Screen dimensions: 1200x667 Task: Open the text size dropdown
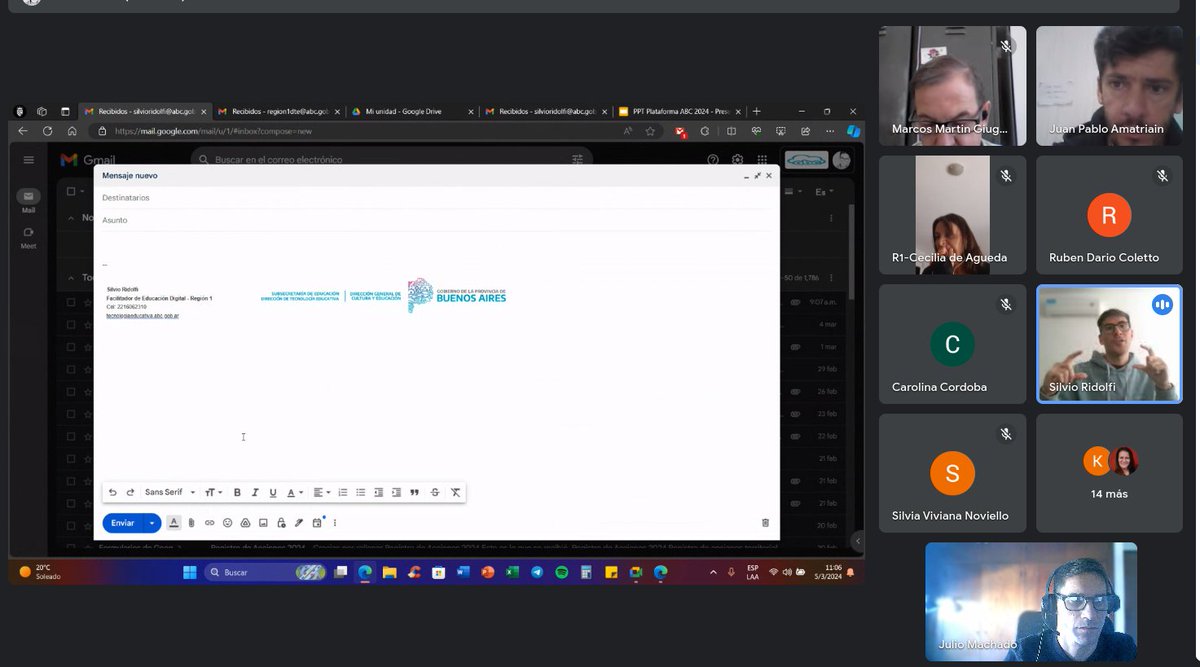point(214,492)
